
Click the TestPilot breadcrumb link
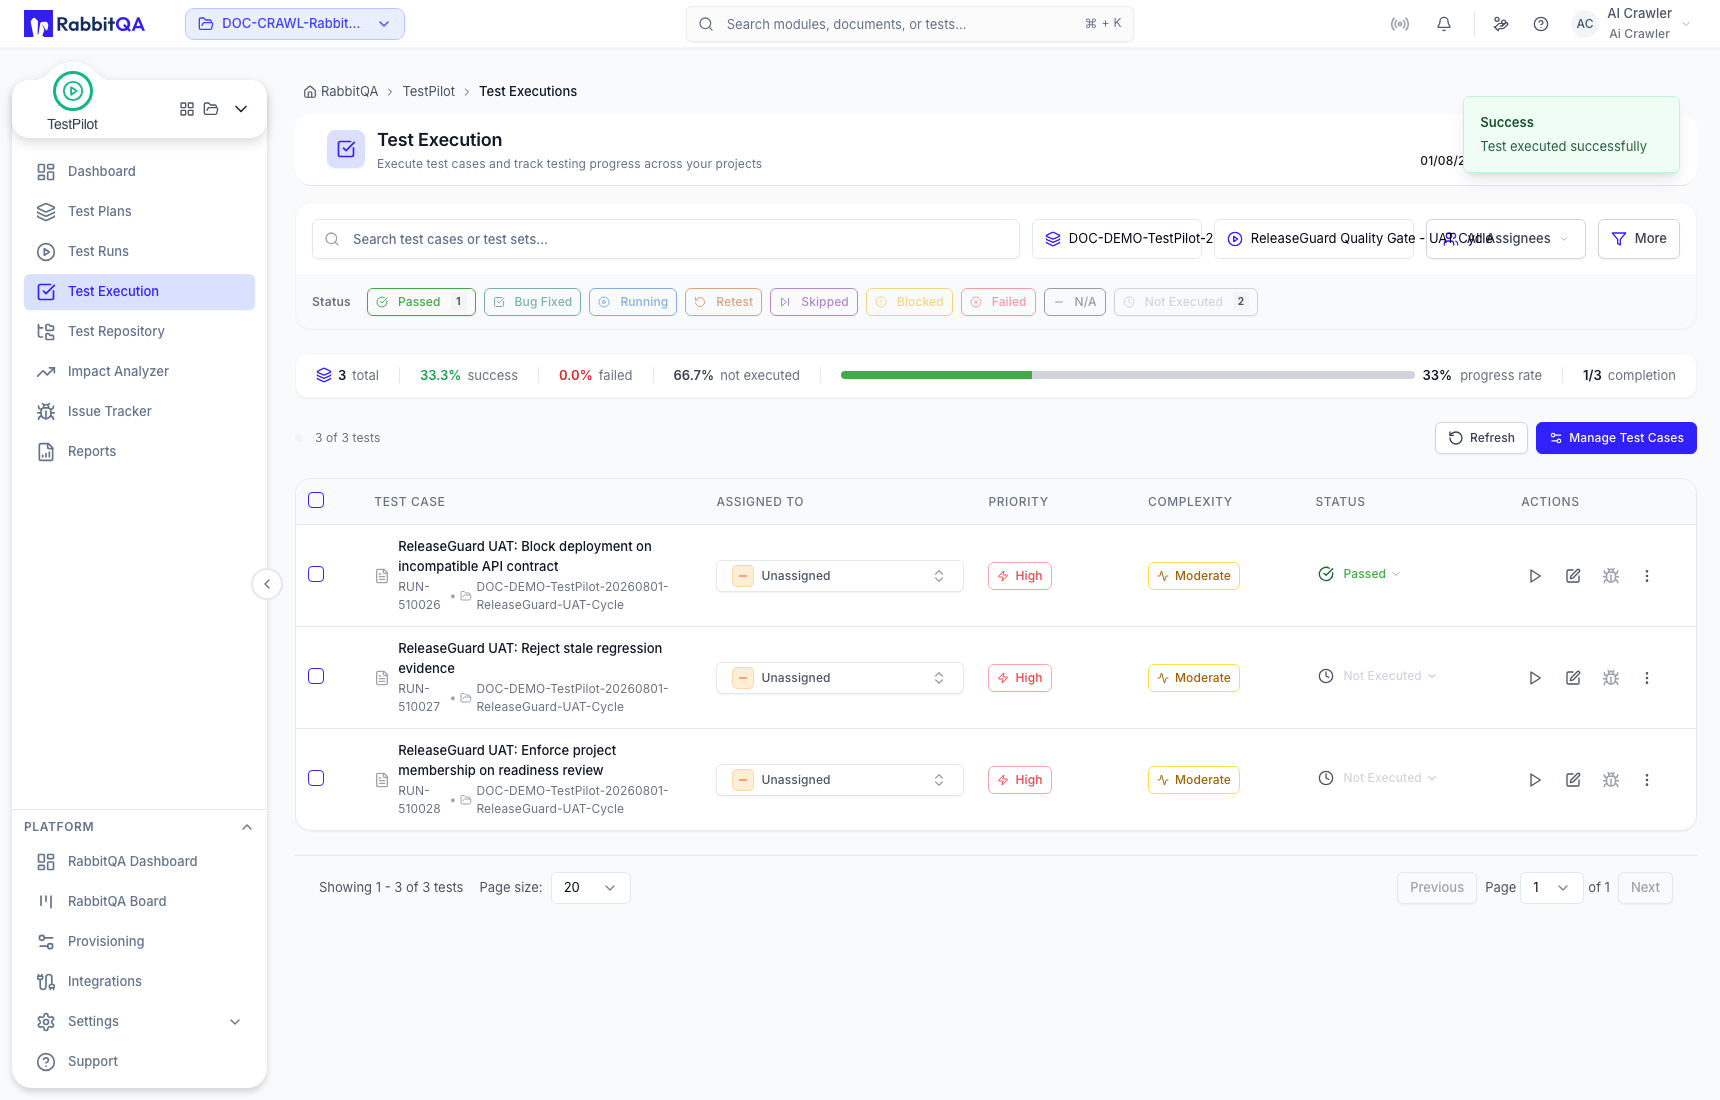tap(429, 92)
